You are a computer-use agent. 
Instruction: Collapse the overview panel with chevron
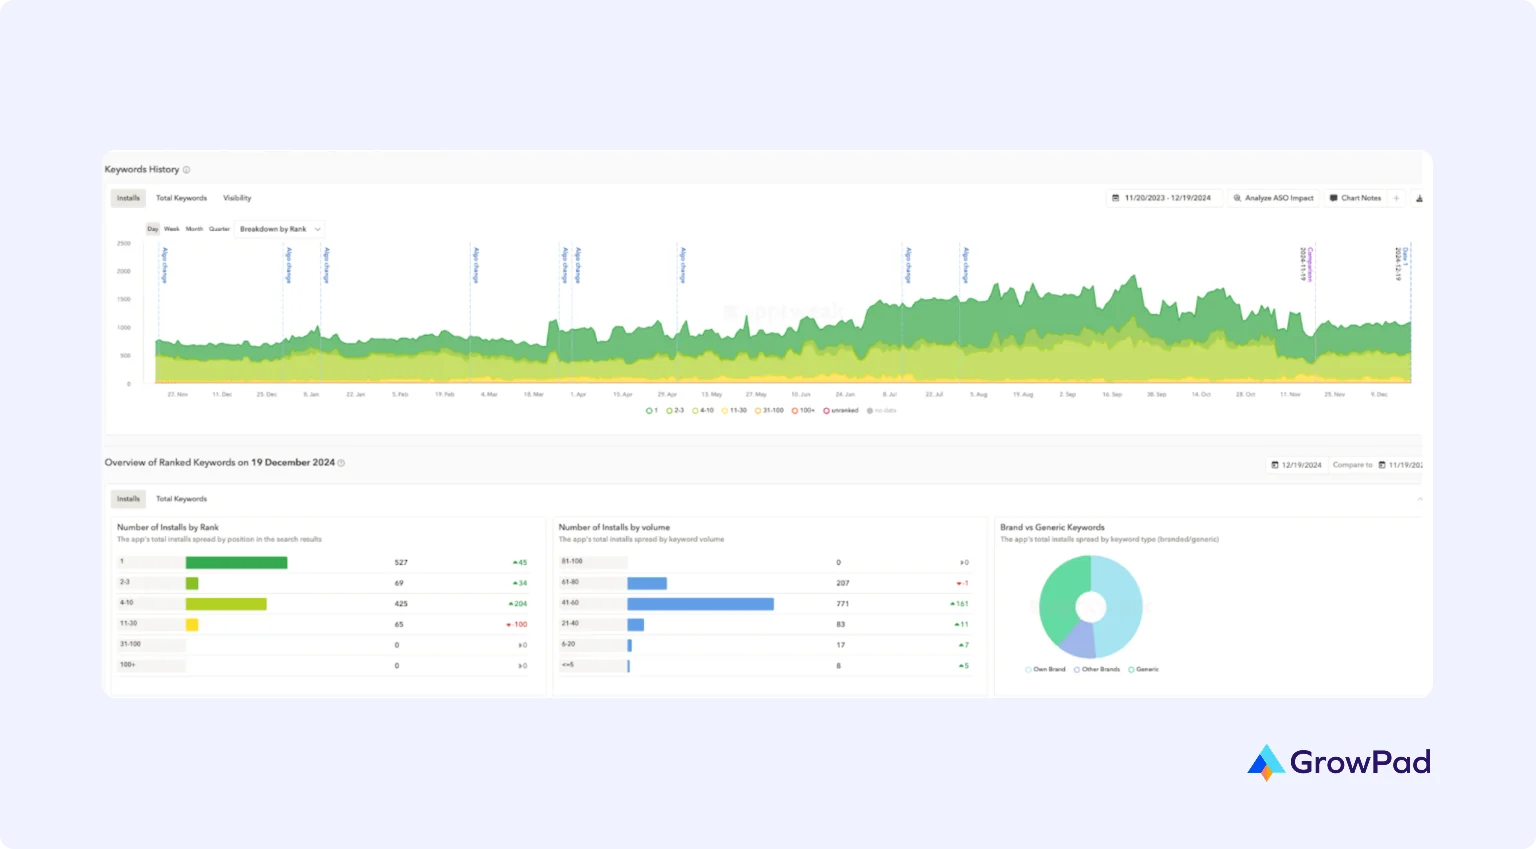(1419, 498)
